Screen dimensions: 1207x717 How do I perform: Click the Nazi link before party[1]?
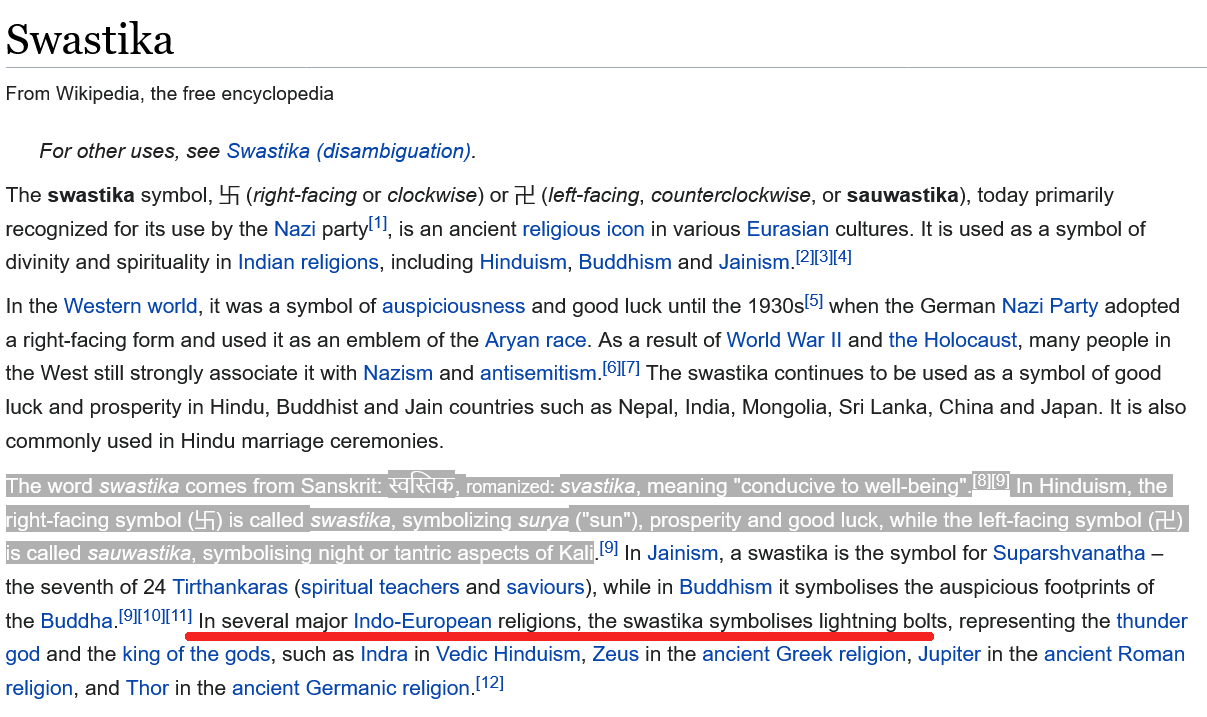[295, 229]
